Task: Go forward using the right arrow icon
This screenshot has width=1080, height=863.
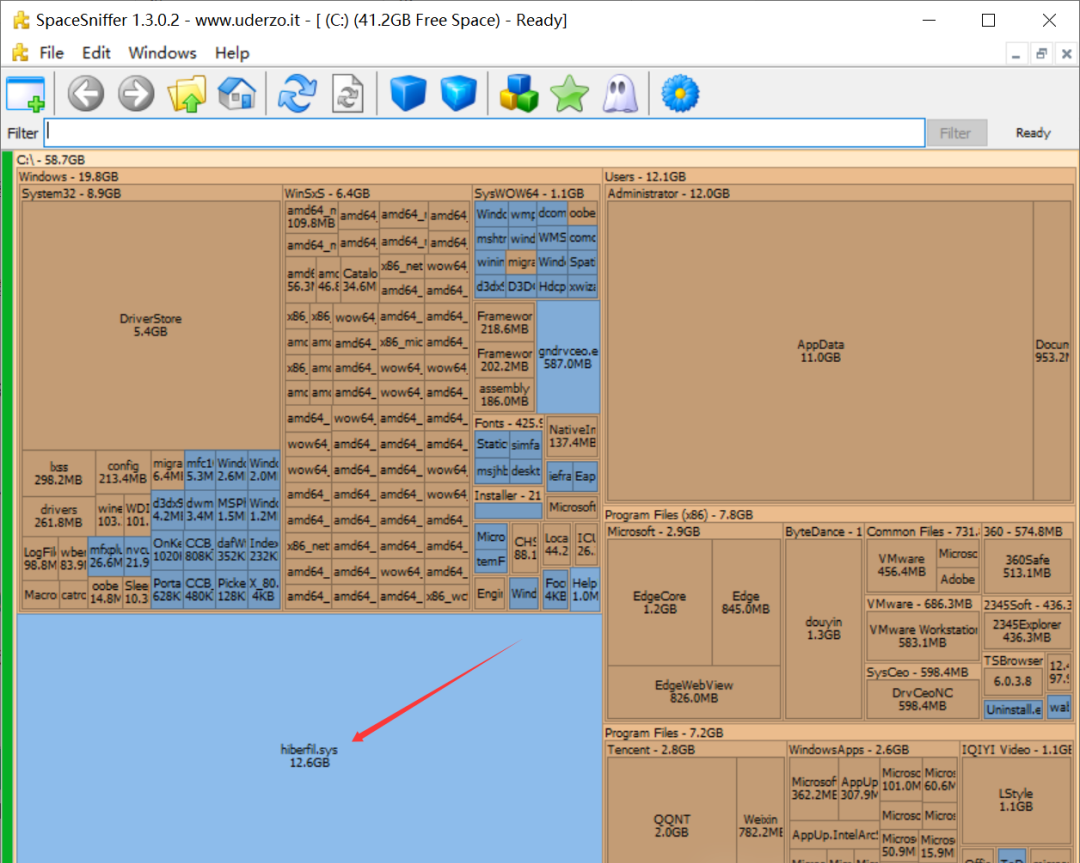Action: coord(136,94)
